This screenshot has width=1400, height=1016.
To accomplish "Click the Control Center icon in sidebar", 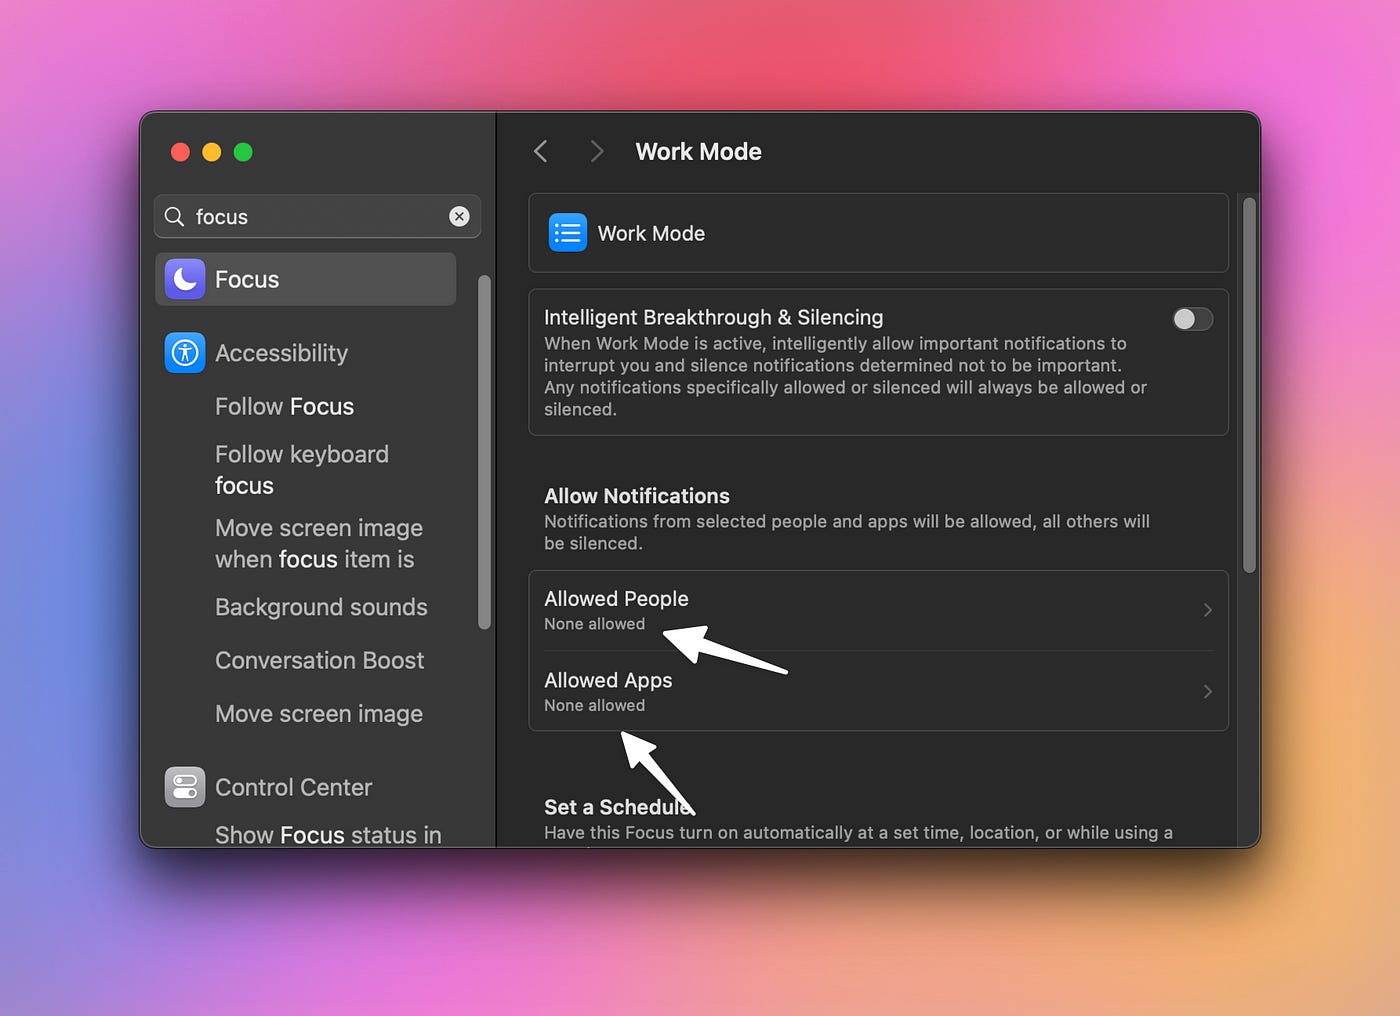I will pyautogui.click(x=185, y=787).
